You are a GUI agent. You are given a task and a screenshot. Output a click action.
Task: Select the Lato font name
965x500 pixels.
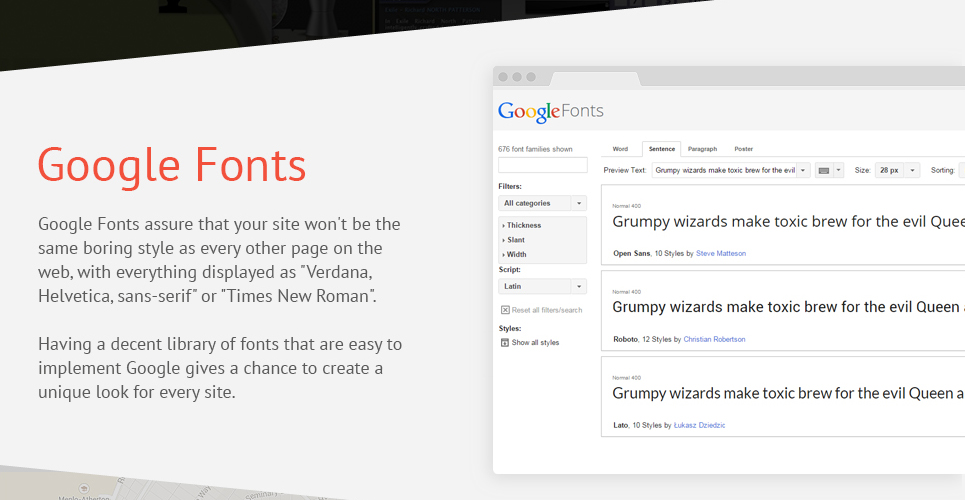point(620,425)
